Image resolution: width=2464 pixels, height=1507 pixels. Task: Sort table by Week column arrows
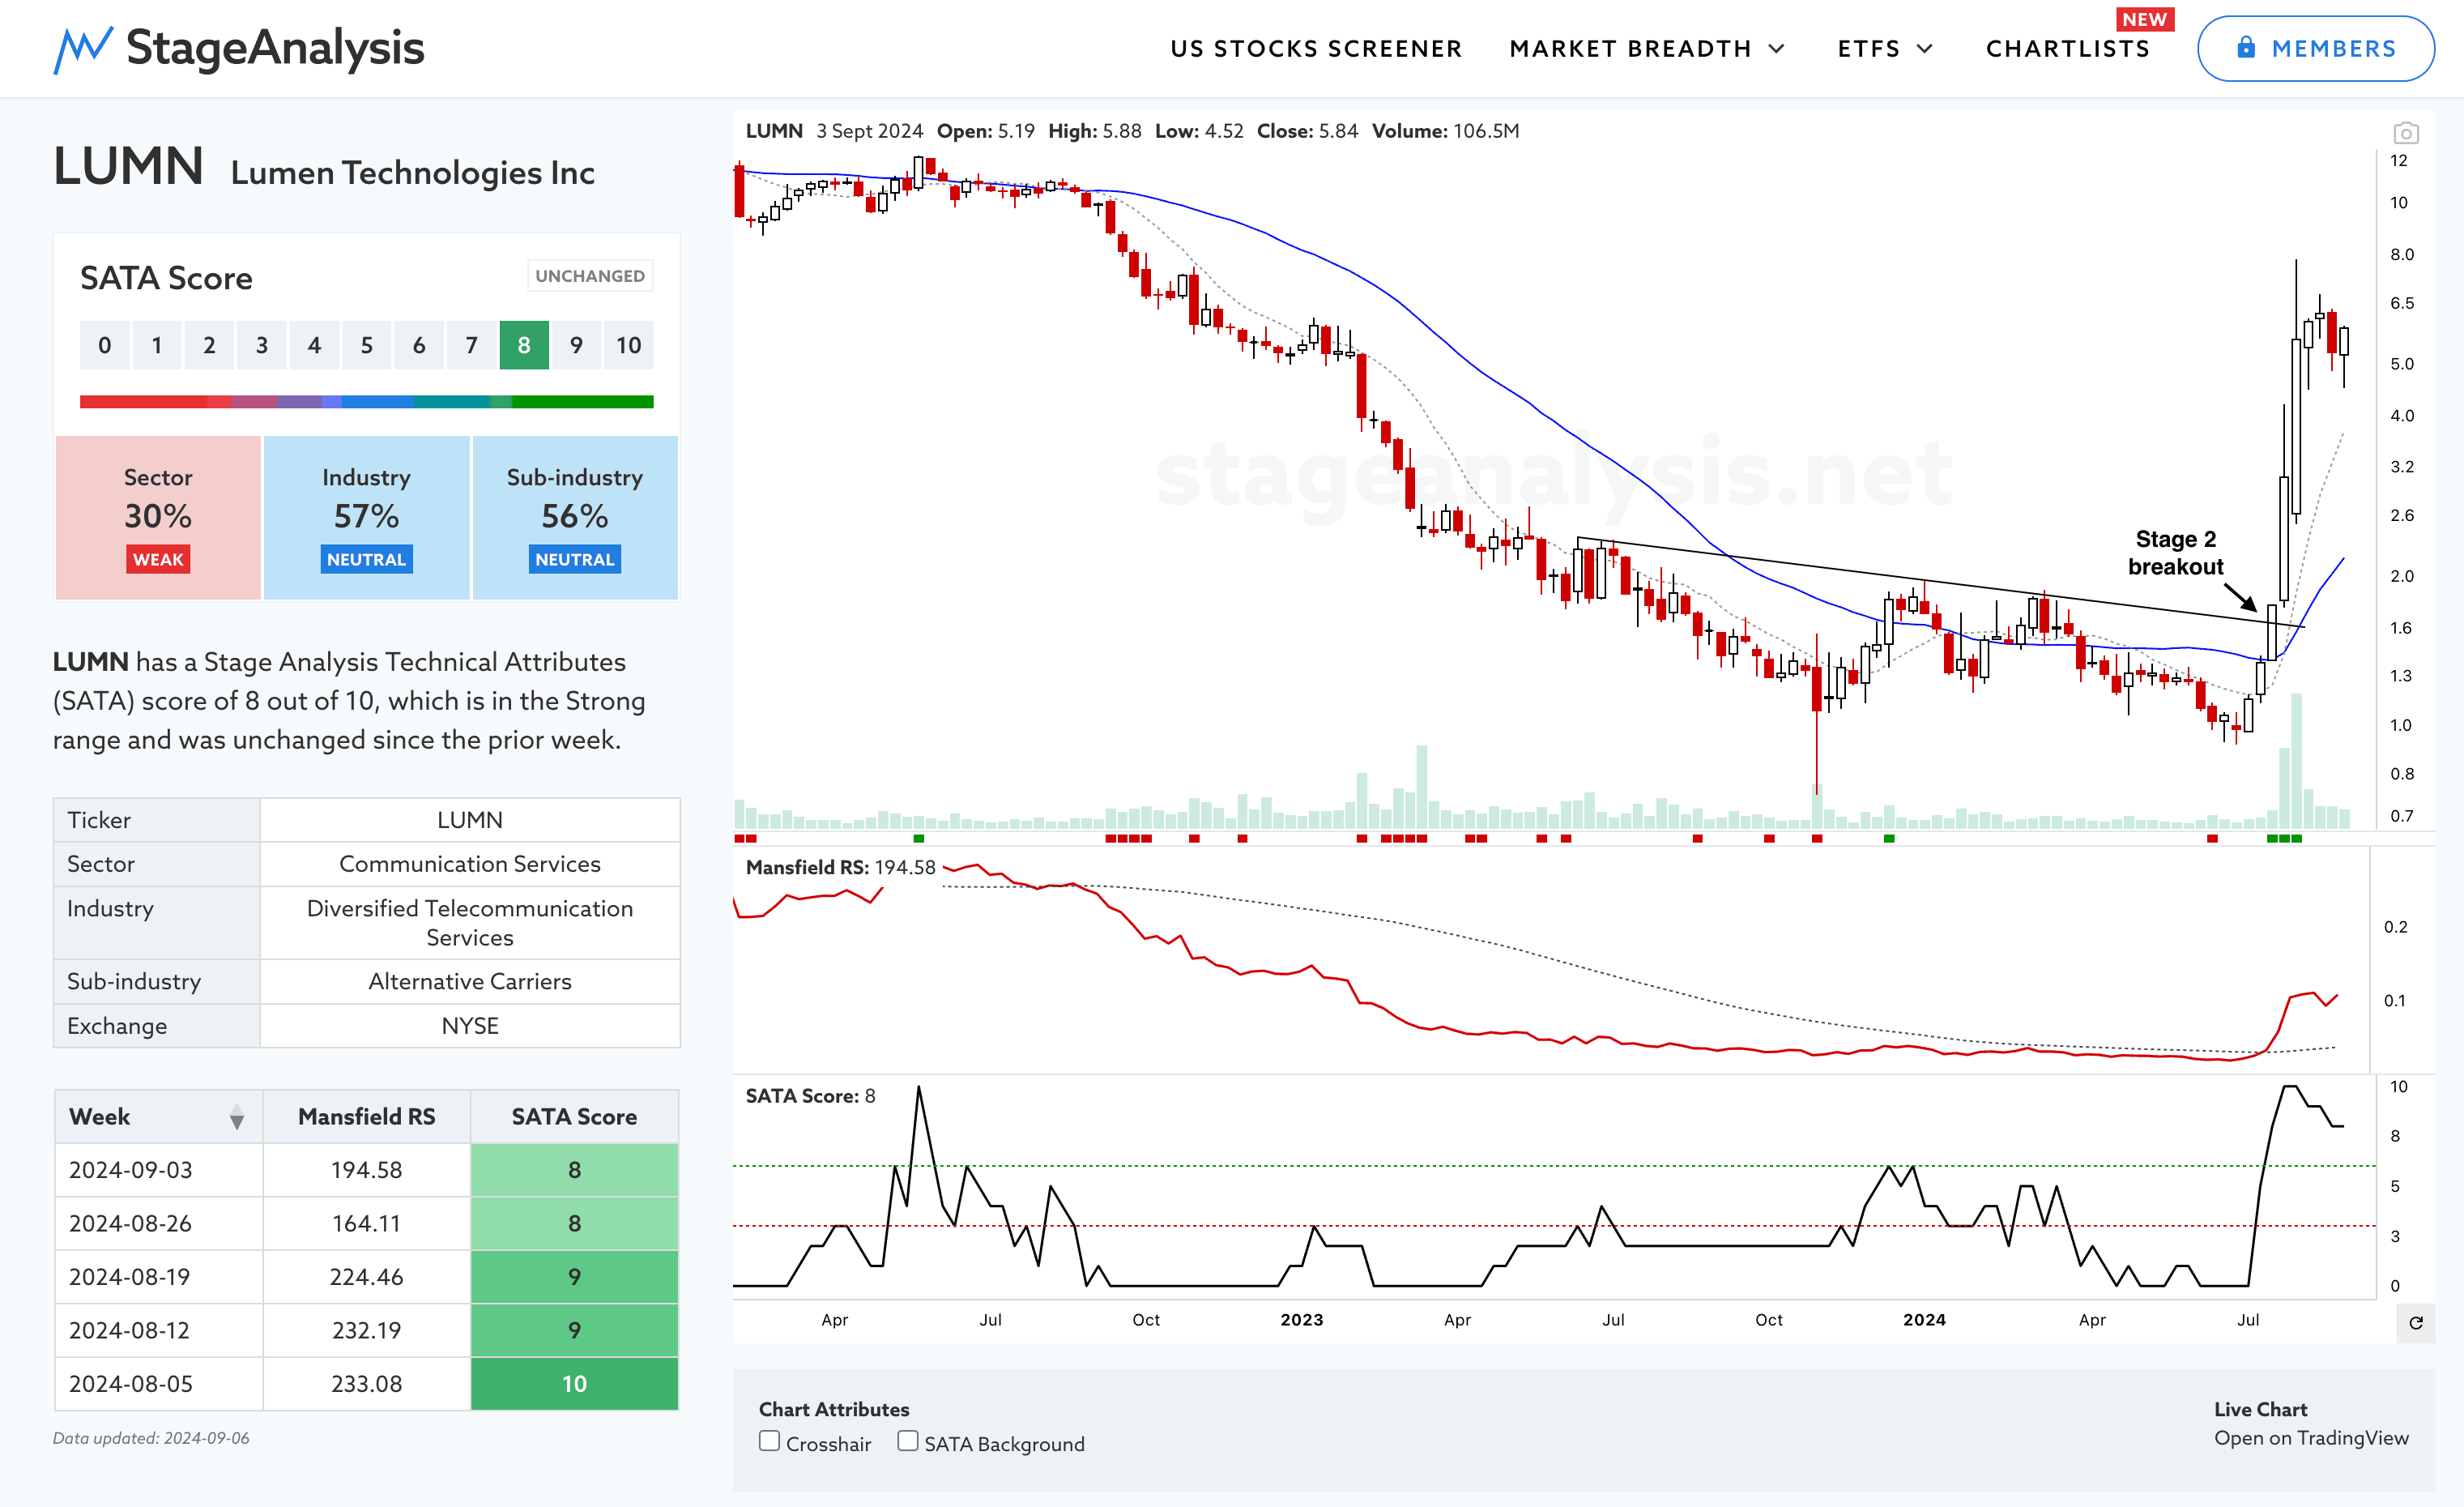click(x=237, y=1117)
